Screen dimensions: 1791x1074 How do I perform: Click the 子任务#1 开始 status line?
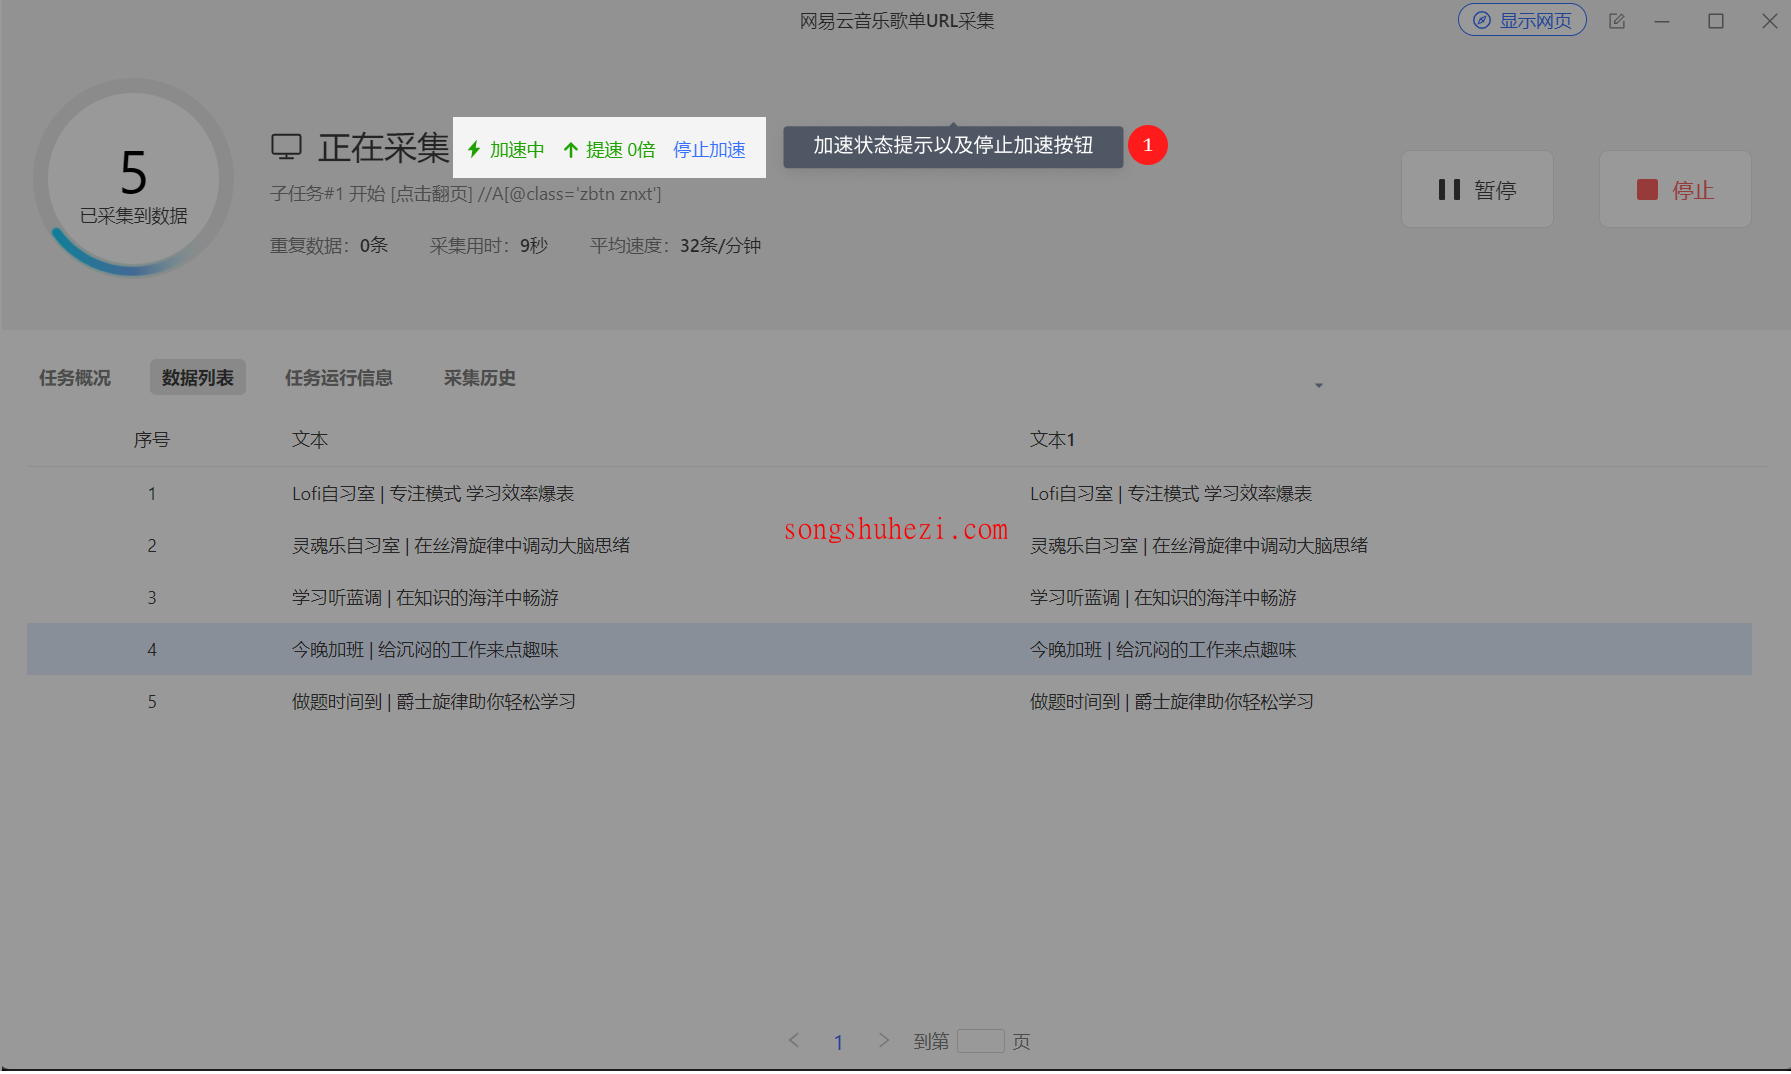[466, 193]
